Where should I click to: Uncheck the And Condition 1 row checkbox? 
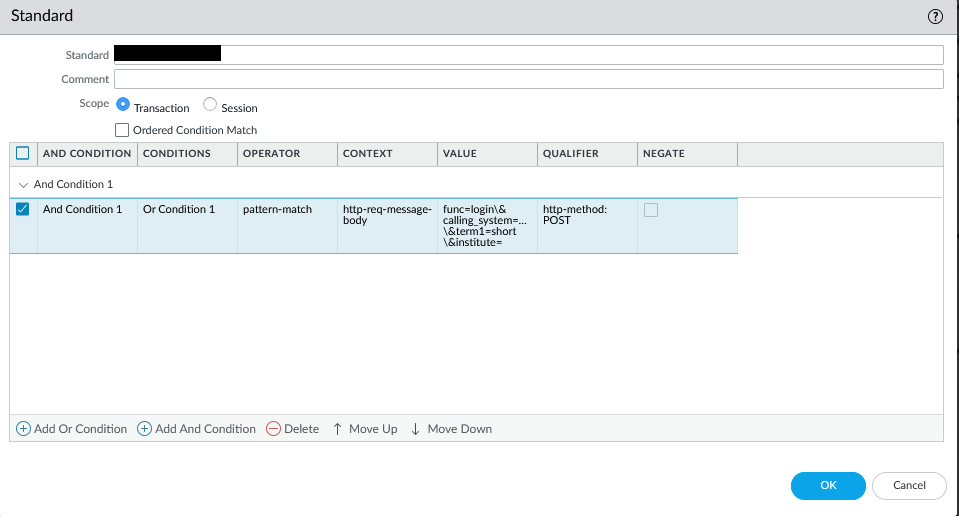pyautogui.click(x=23, y=209)
